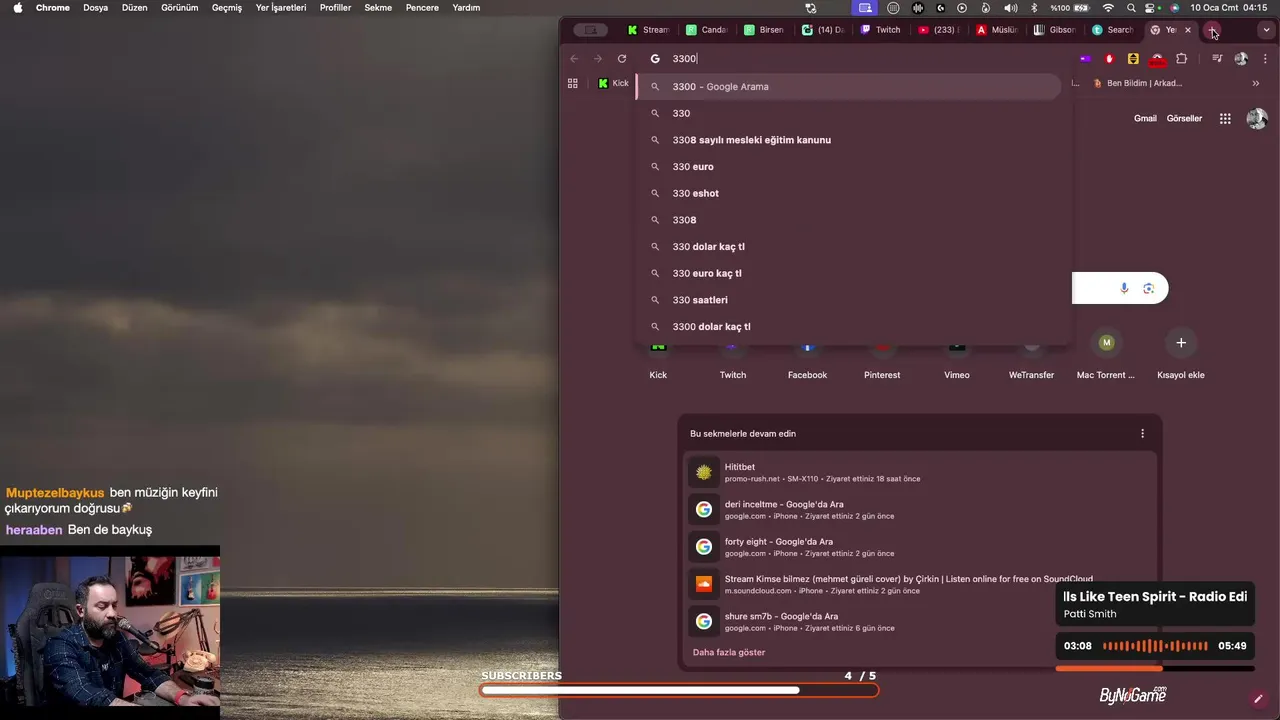Select suggestion 3300 - Google Arama

click(x=849, y=87)
